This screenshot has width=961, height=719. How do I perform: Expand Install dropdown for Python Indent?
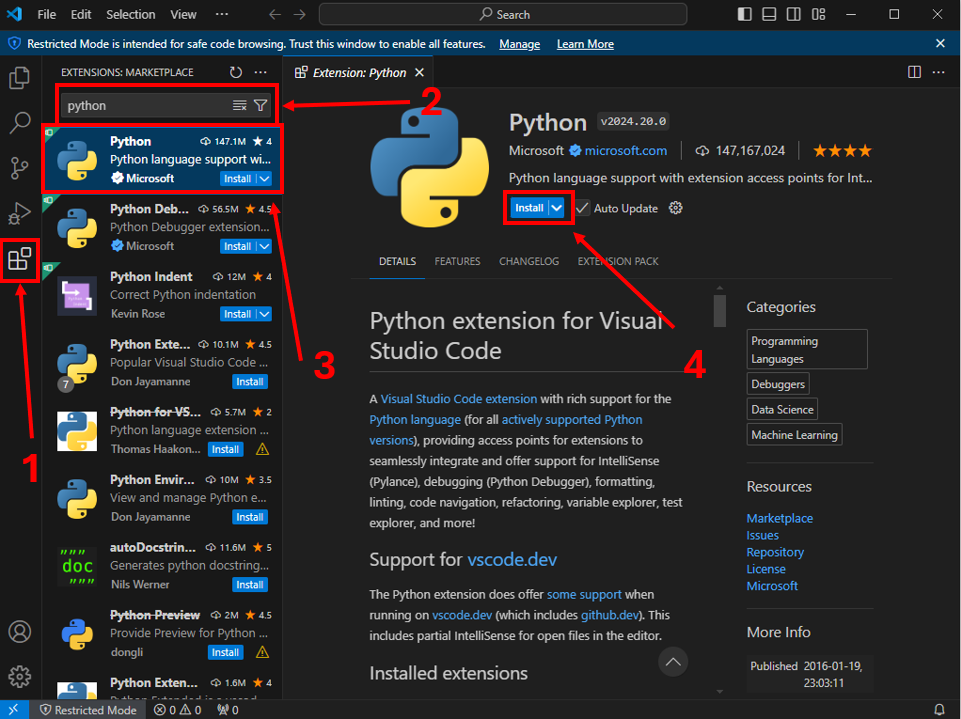coord(264,314)
